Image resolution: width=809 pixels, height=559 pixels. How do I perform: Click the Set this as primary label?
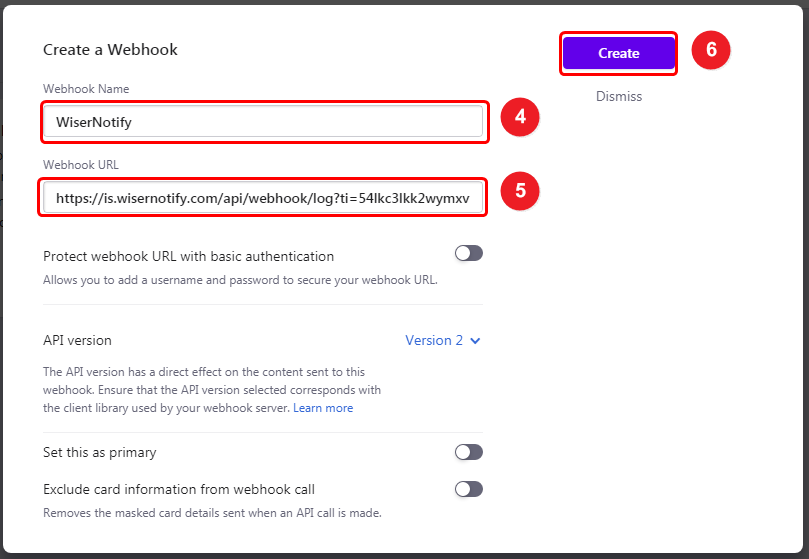point(100,452)
